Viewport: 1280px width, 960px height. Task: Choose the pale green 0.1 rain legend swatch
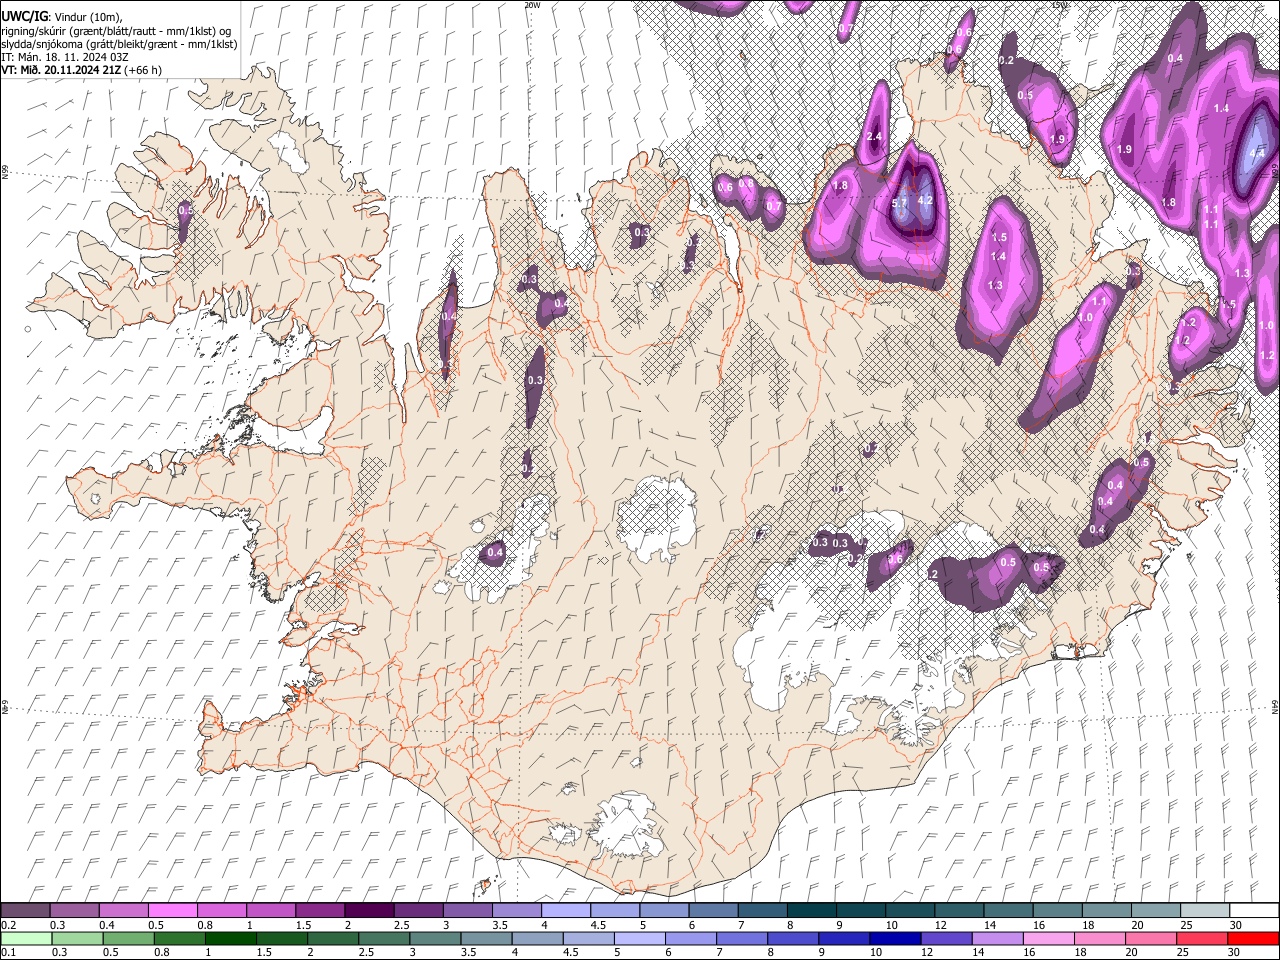point(25,938)
